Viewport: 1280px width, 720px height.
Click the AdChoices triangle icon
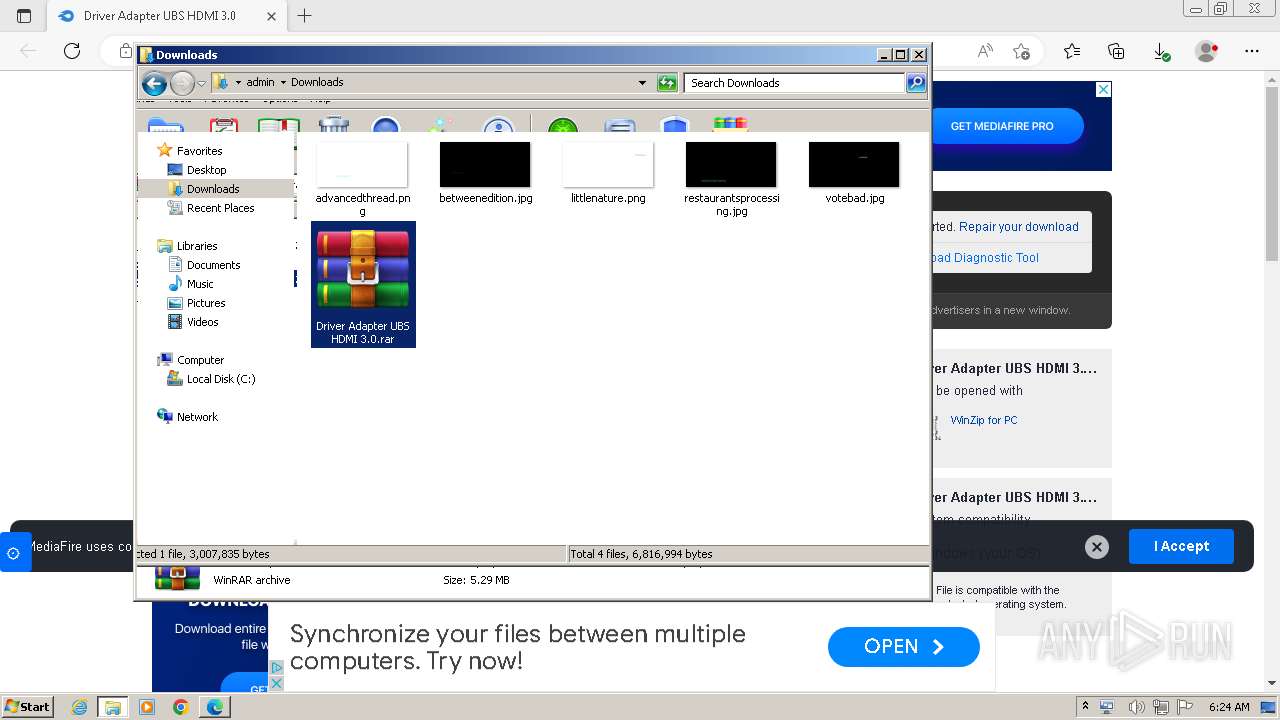(277, 668)
